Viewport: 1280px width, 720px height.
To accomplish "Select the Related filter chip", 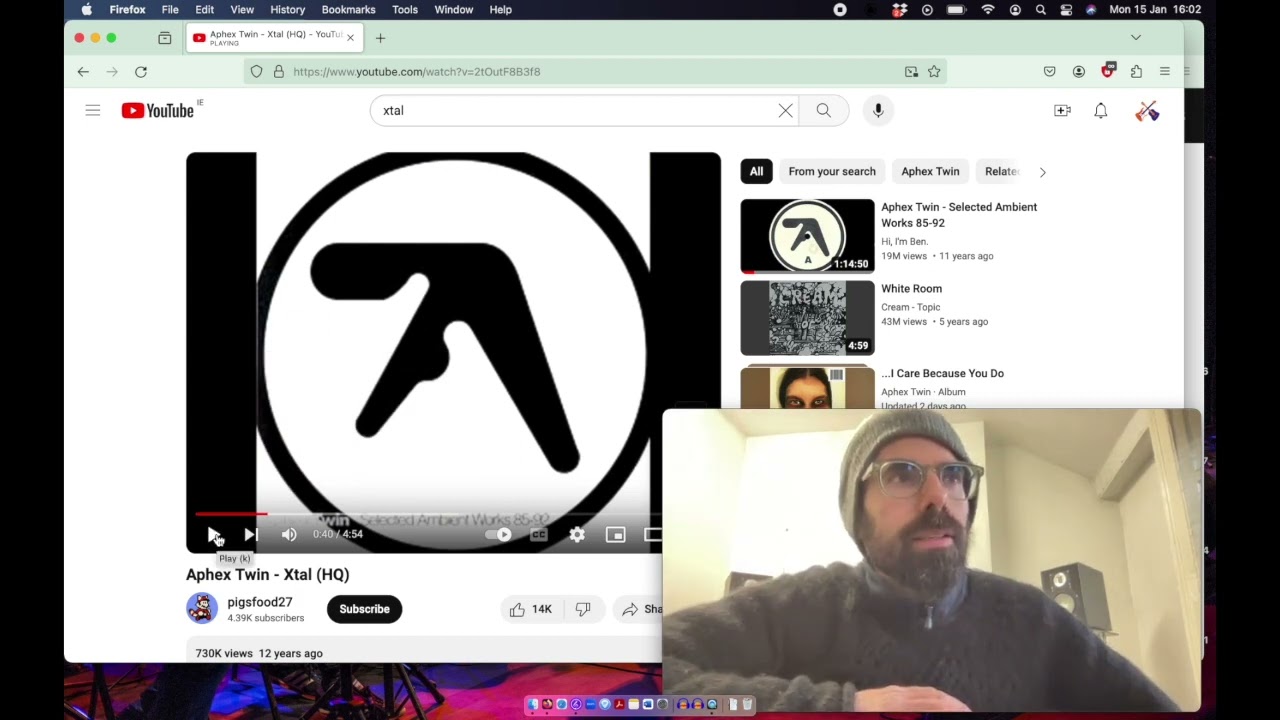I will pos(1001,171).
